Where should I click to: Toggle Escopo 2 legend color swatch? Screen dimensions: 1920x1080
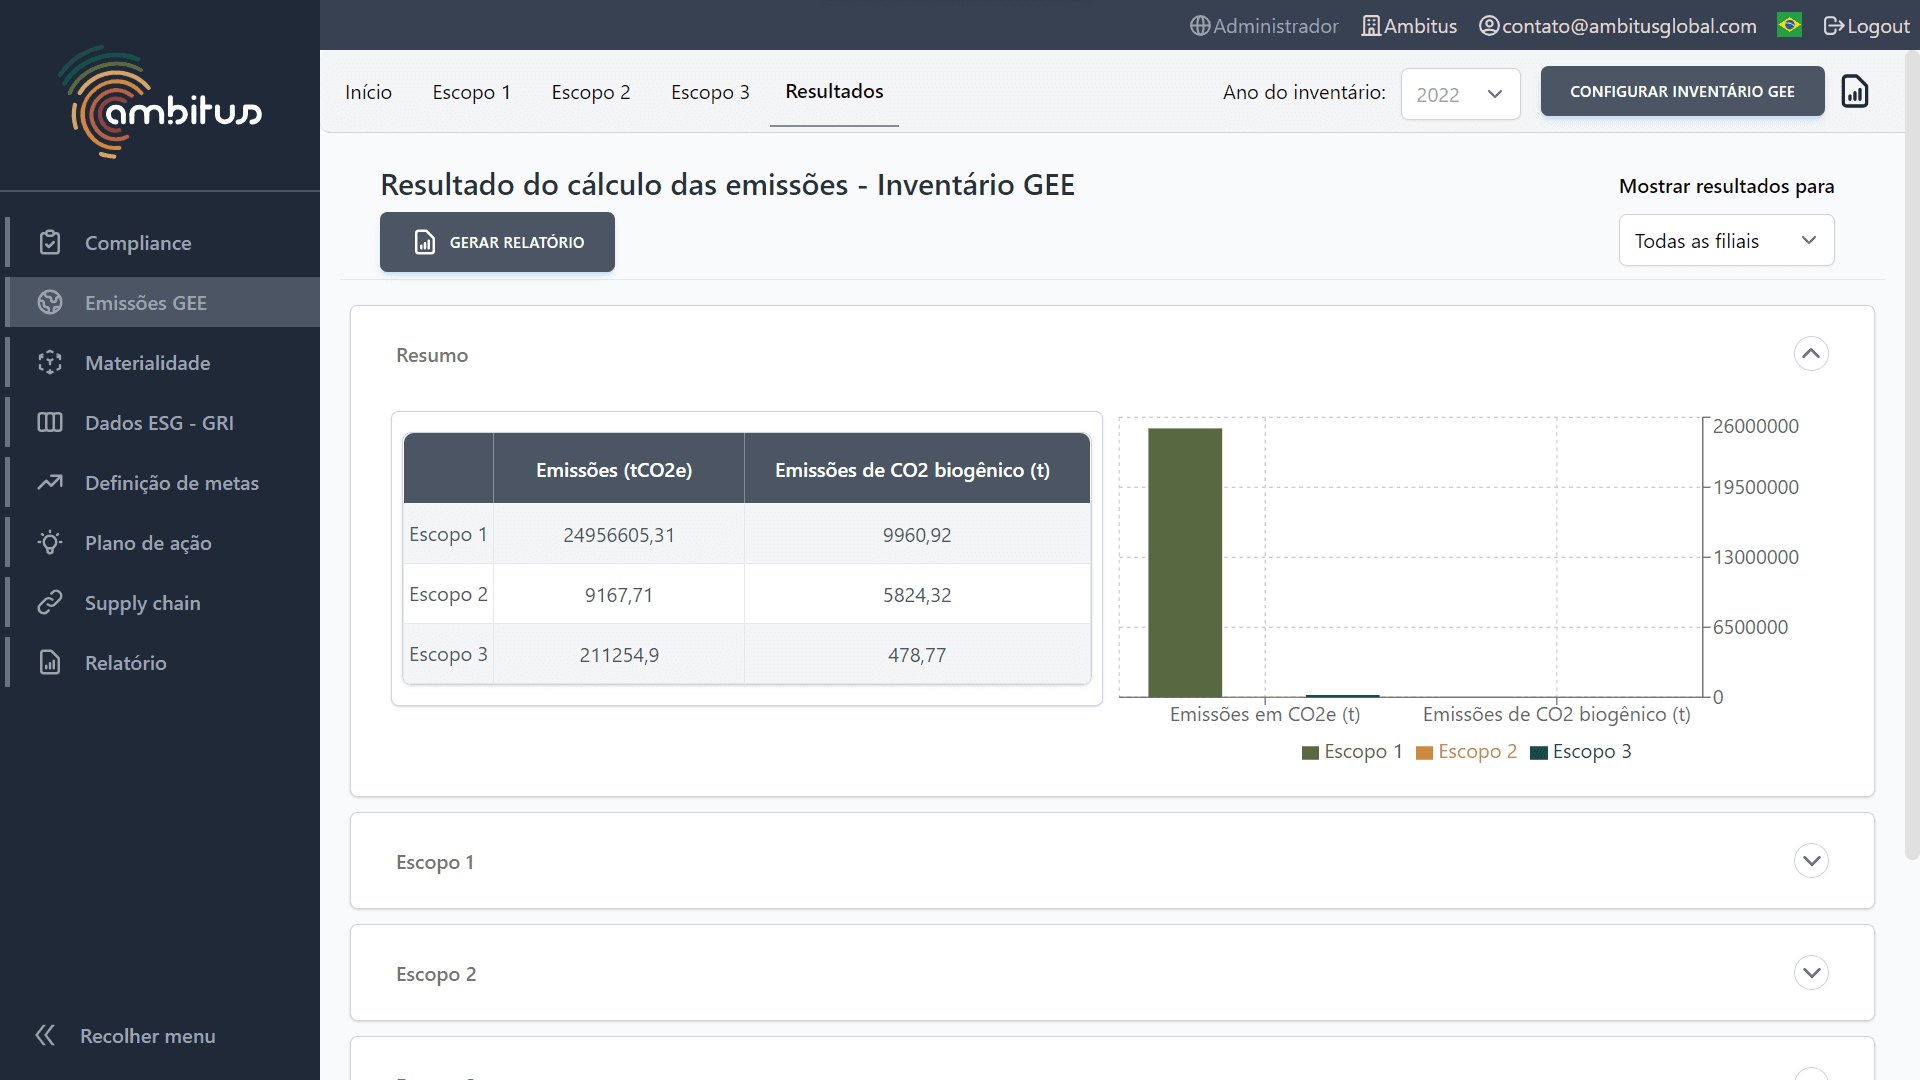(1424, 752)
